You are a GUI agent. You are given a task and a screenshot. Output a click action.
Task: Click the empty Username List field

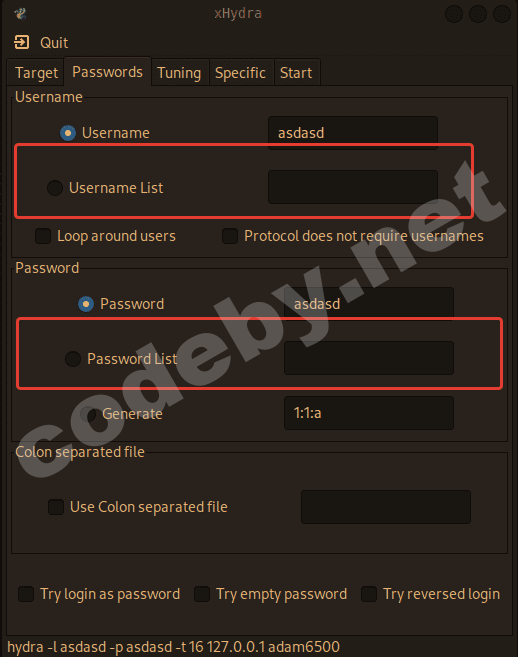coord(353,187)
